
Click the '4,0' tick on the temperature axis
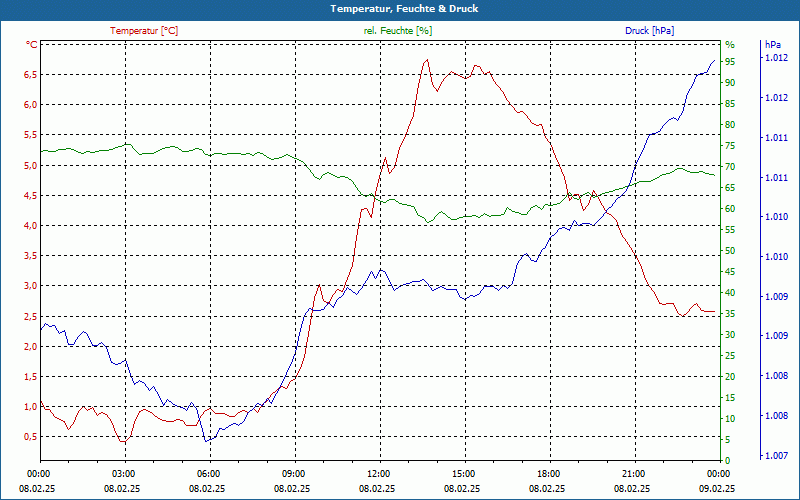[31, 226]
